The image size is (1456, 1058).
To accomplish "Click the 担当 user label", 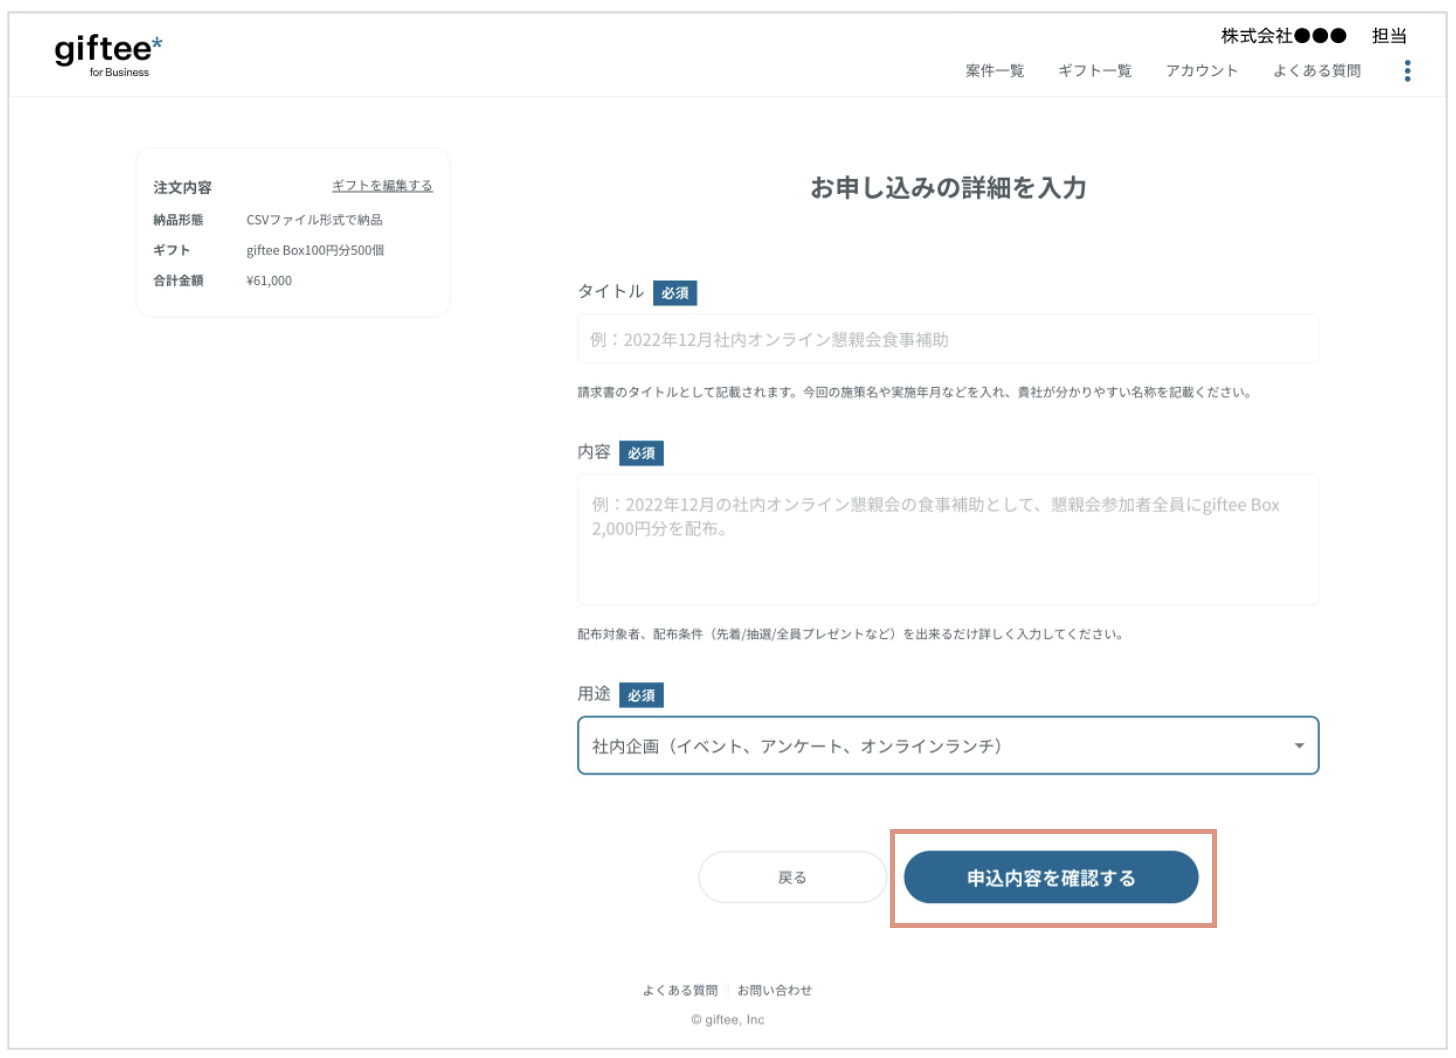I will pyautogui.click(x=1389, y=36).
